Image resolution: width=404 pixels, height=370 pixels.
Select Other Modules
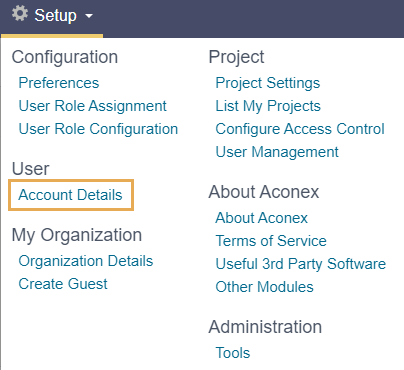[x=264, y=287]
